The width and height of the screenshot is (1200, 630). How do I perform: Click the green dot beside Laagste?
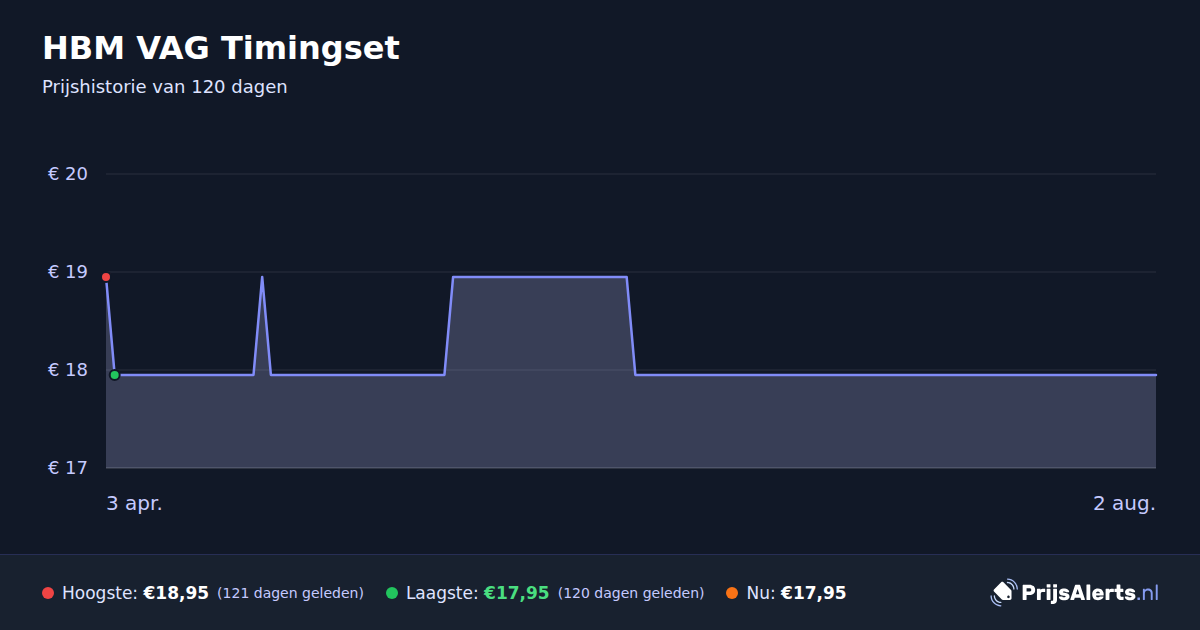tap(392, 593)
